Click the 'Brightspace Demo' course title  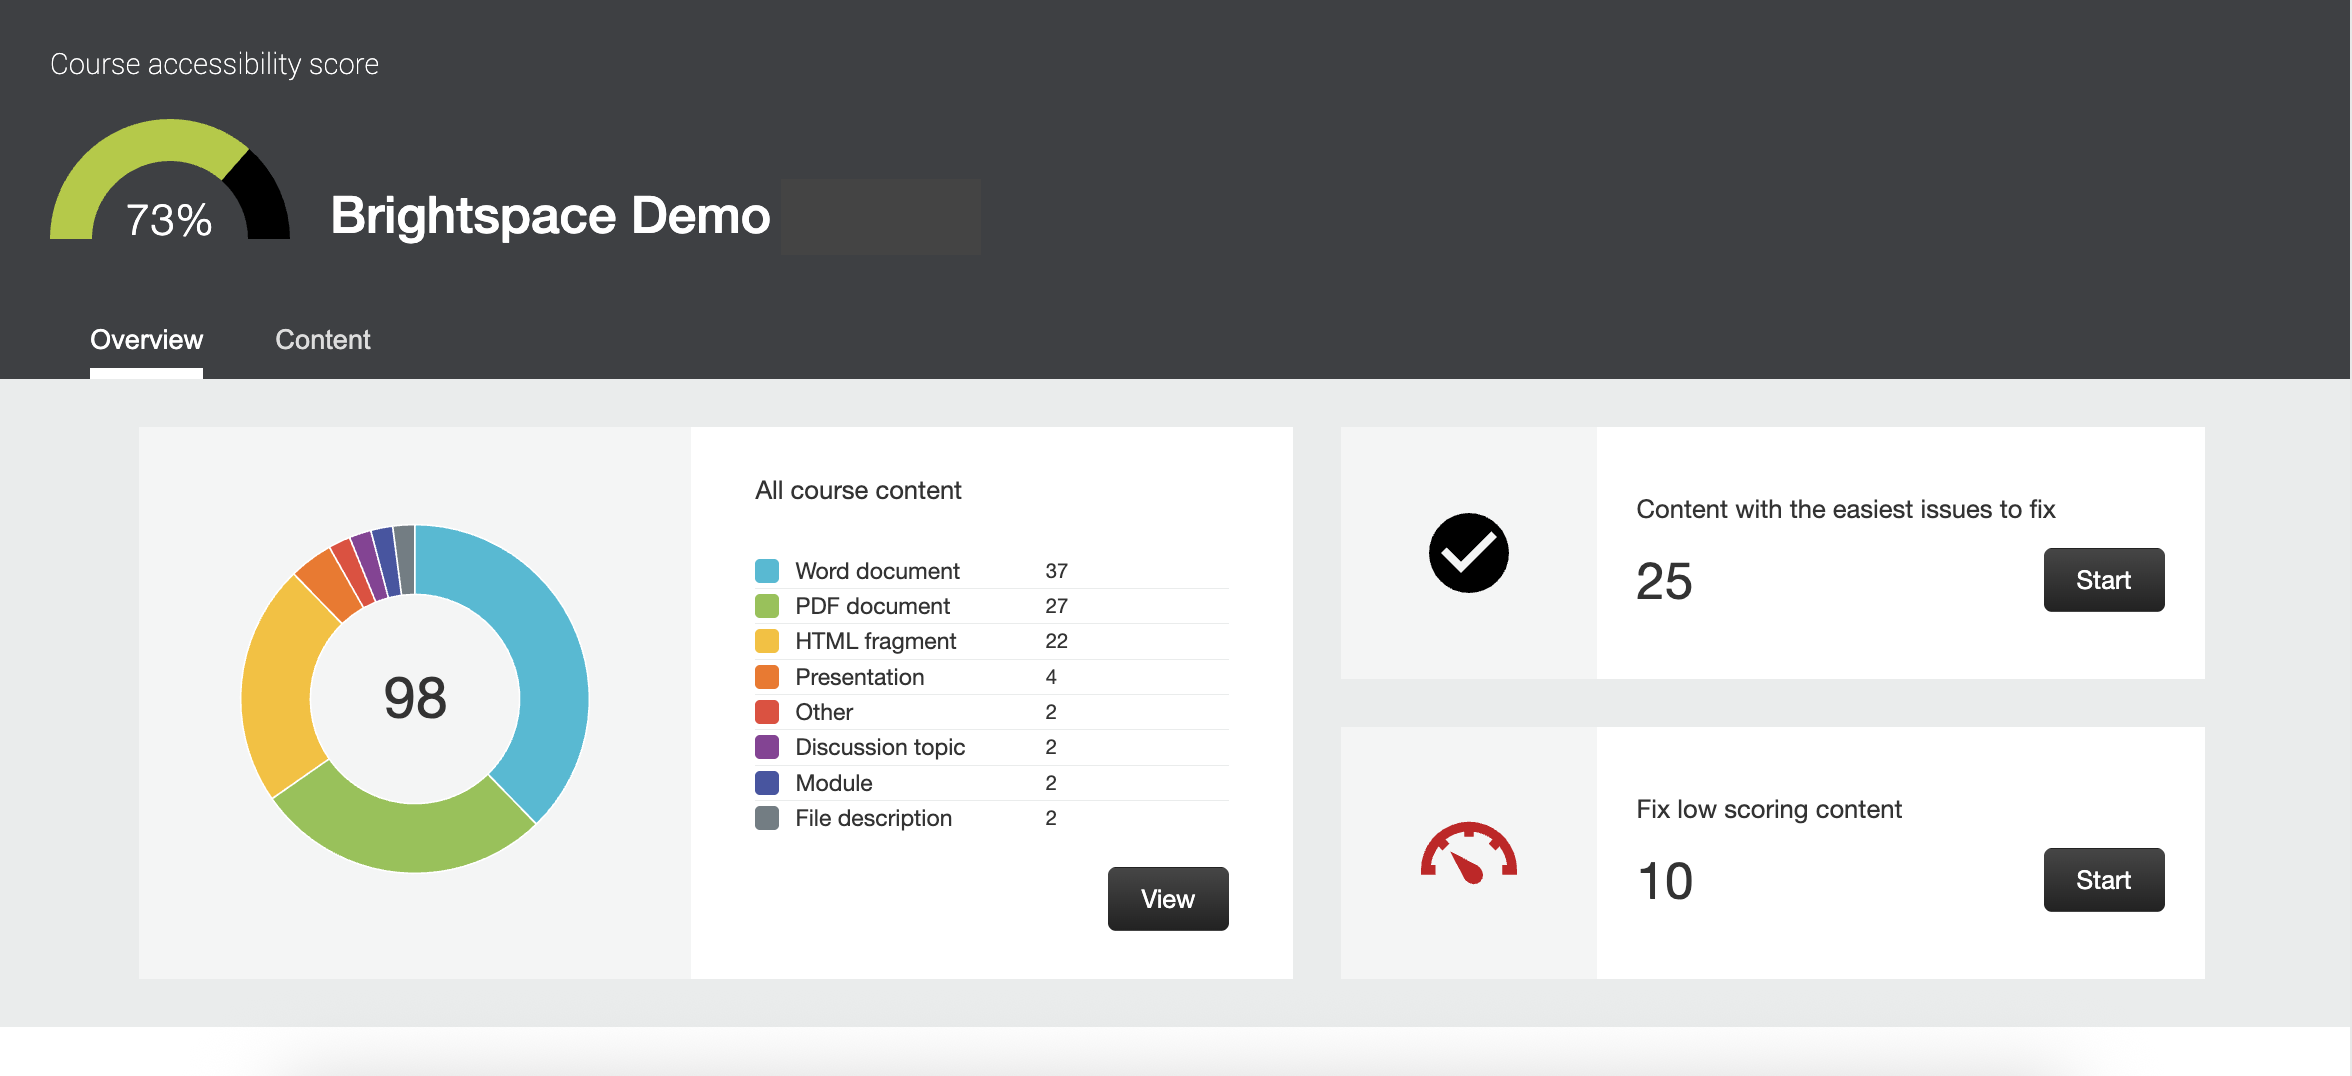[550, 215]
